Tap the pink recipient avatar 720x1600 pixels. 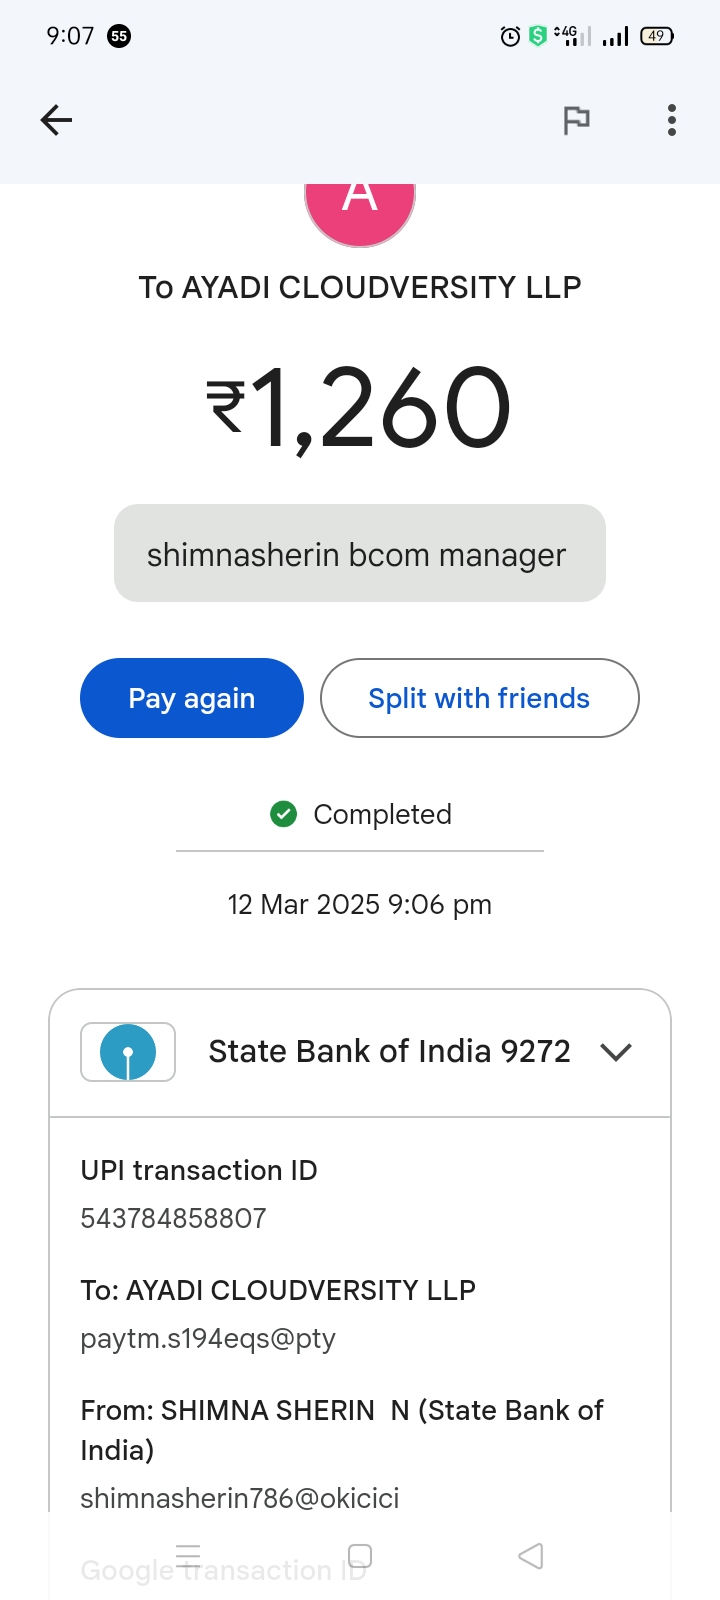(360, 210)
